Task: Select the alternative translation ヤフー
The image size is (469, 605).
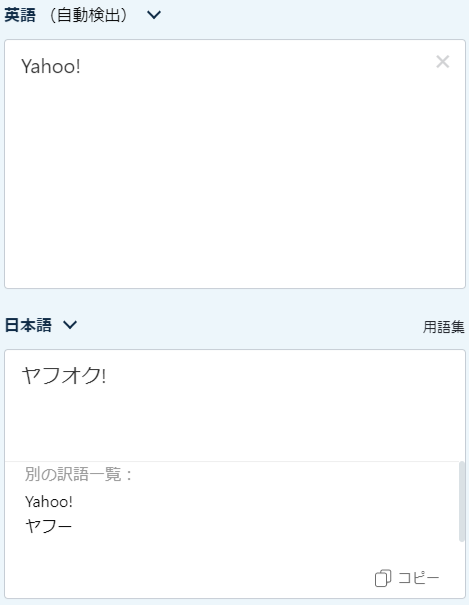Action: [49, 526]
